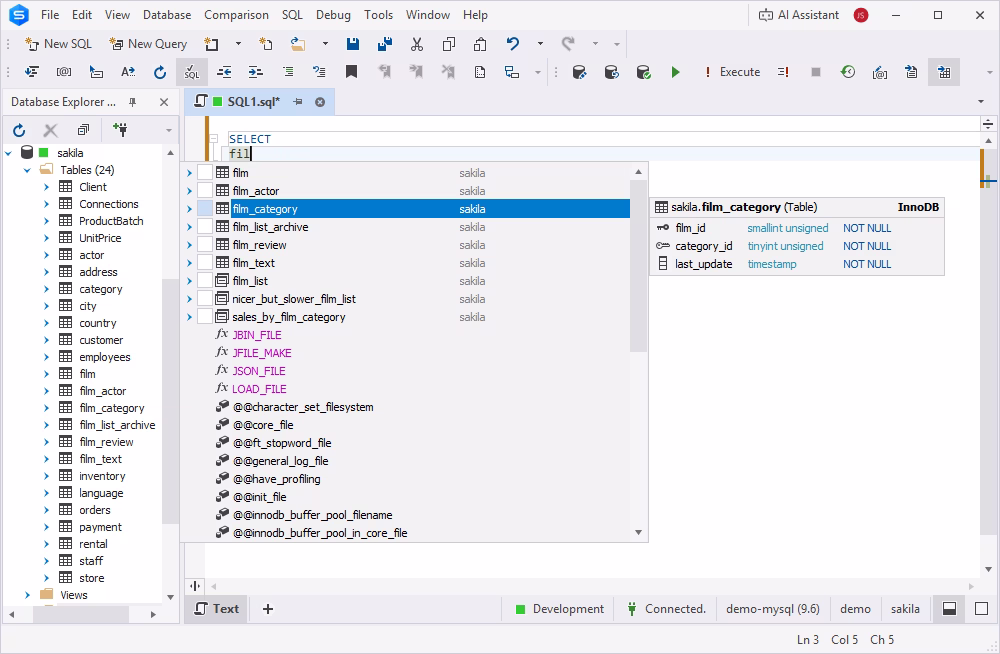Click the Cut scissors icon

pyautogui.click(x=417, y=43)
